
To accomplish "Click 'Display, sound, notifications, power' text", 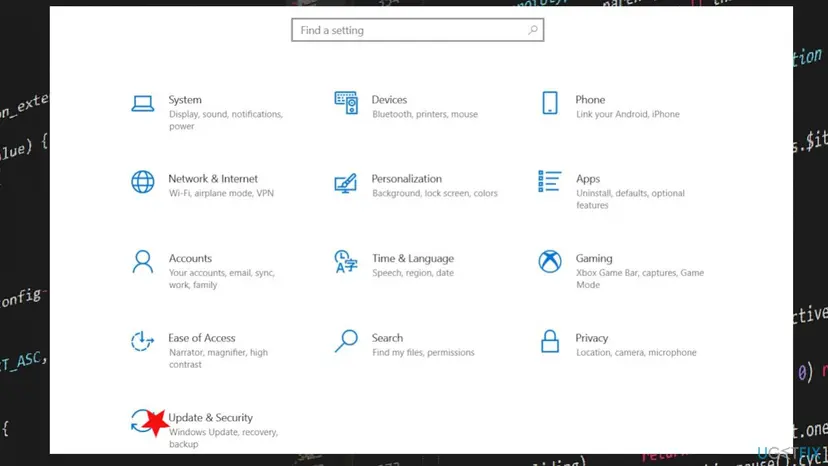I will tap(226, 120).
